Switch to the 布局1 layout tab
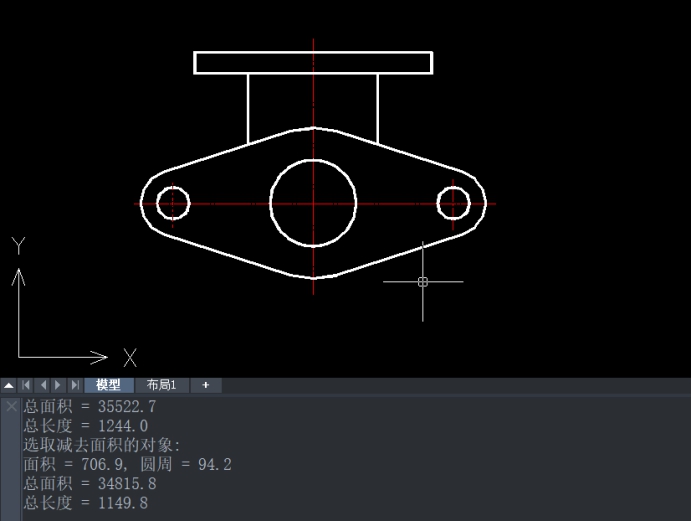This screenshot has height=521, width=692. (x=161, y=385)
